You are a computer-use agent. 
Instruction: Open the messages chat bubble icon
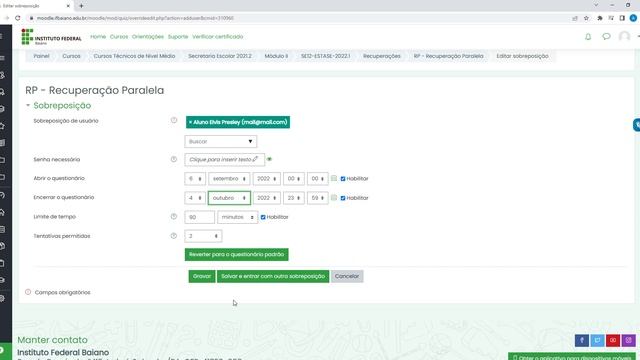pyautogui.click(x=606, y=37)
